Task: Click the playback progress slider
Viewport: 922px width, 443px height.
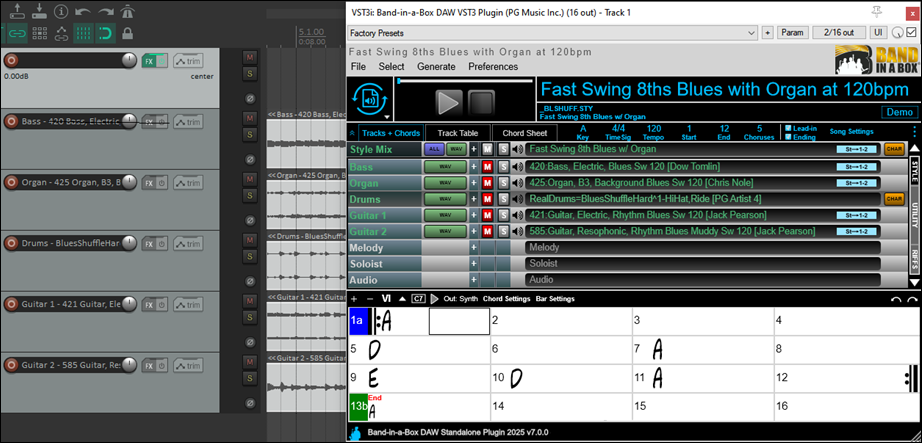Action: click(465, 81)
